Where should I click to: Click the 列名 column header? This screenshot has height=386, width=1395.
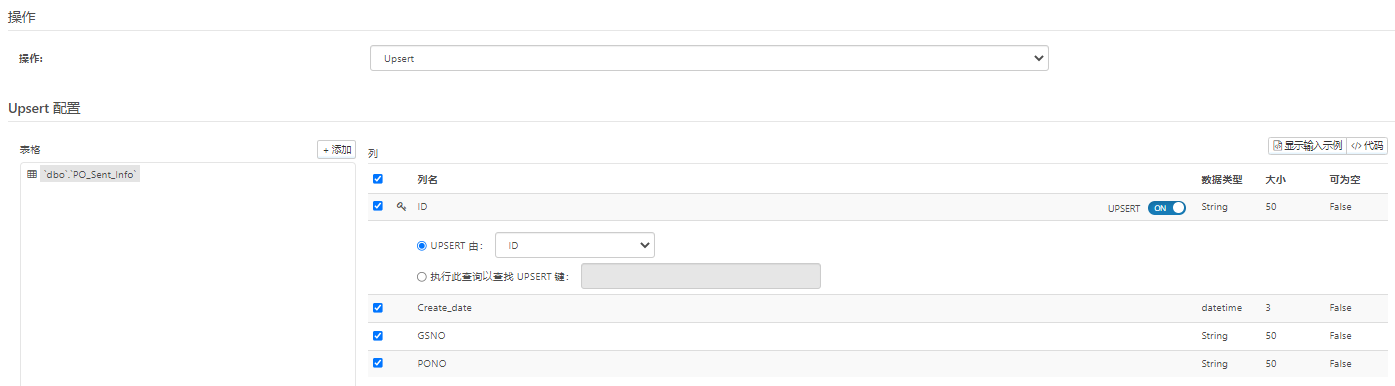pyautogui.click(x=427, y=180)
